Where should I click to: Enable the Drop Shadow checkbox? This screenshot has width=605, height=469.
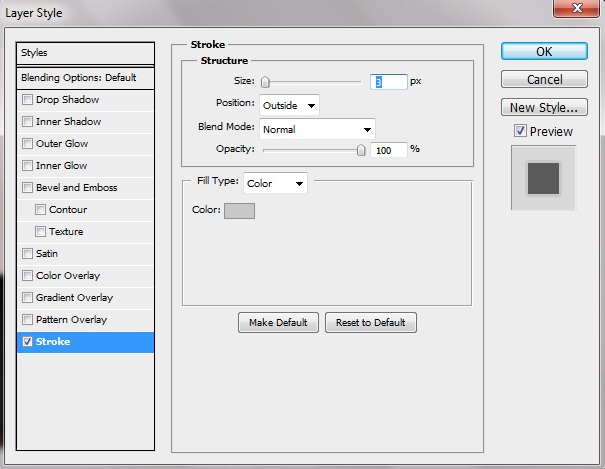pyautogui.click(x=27, y=100)
